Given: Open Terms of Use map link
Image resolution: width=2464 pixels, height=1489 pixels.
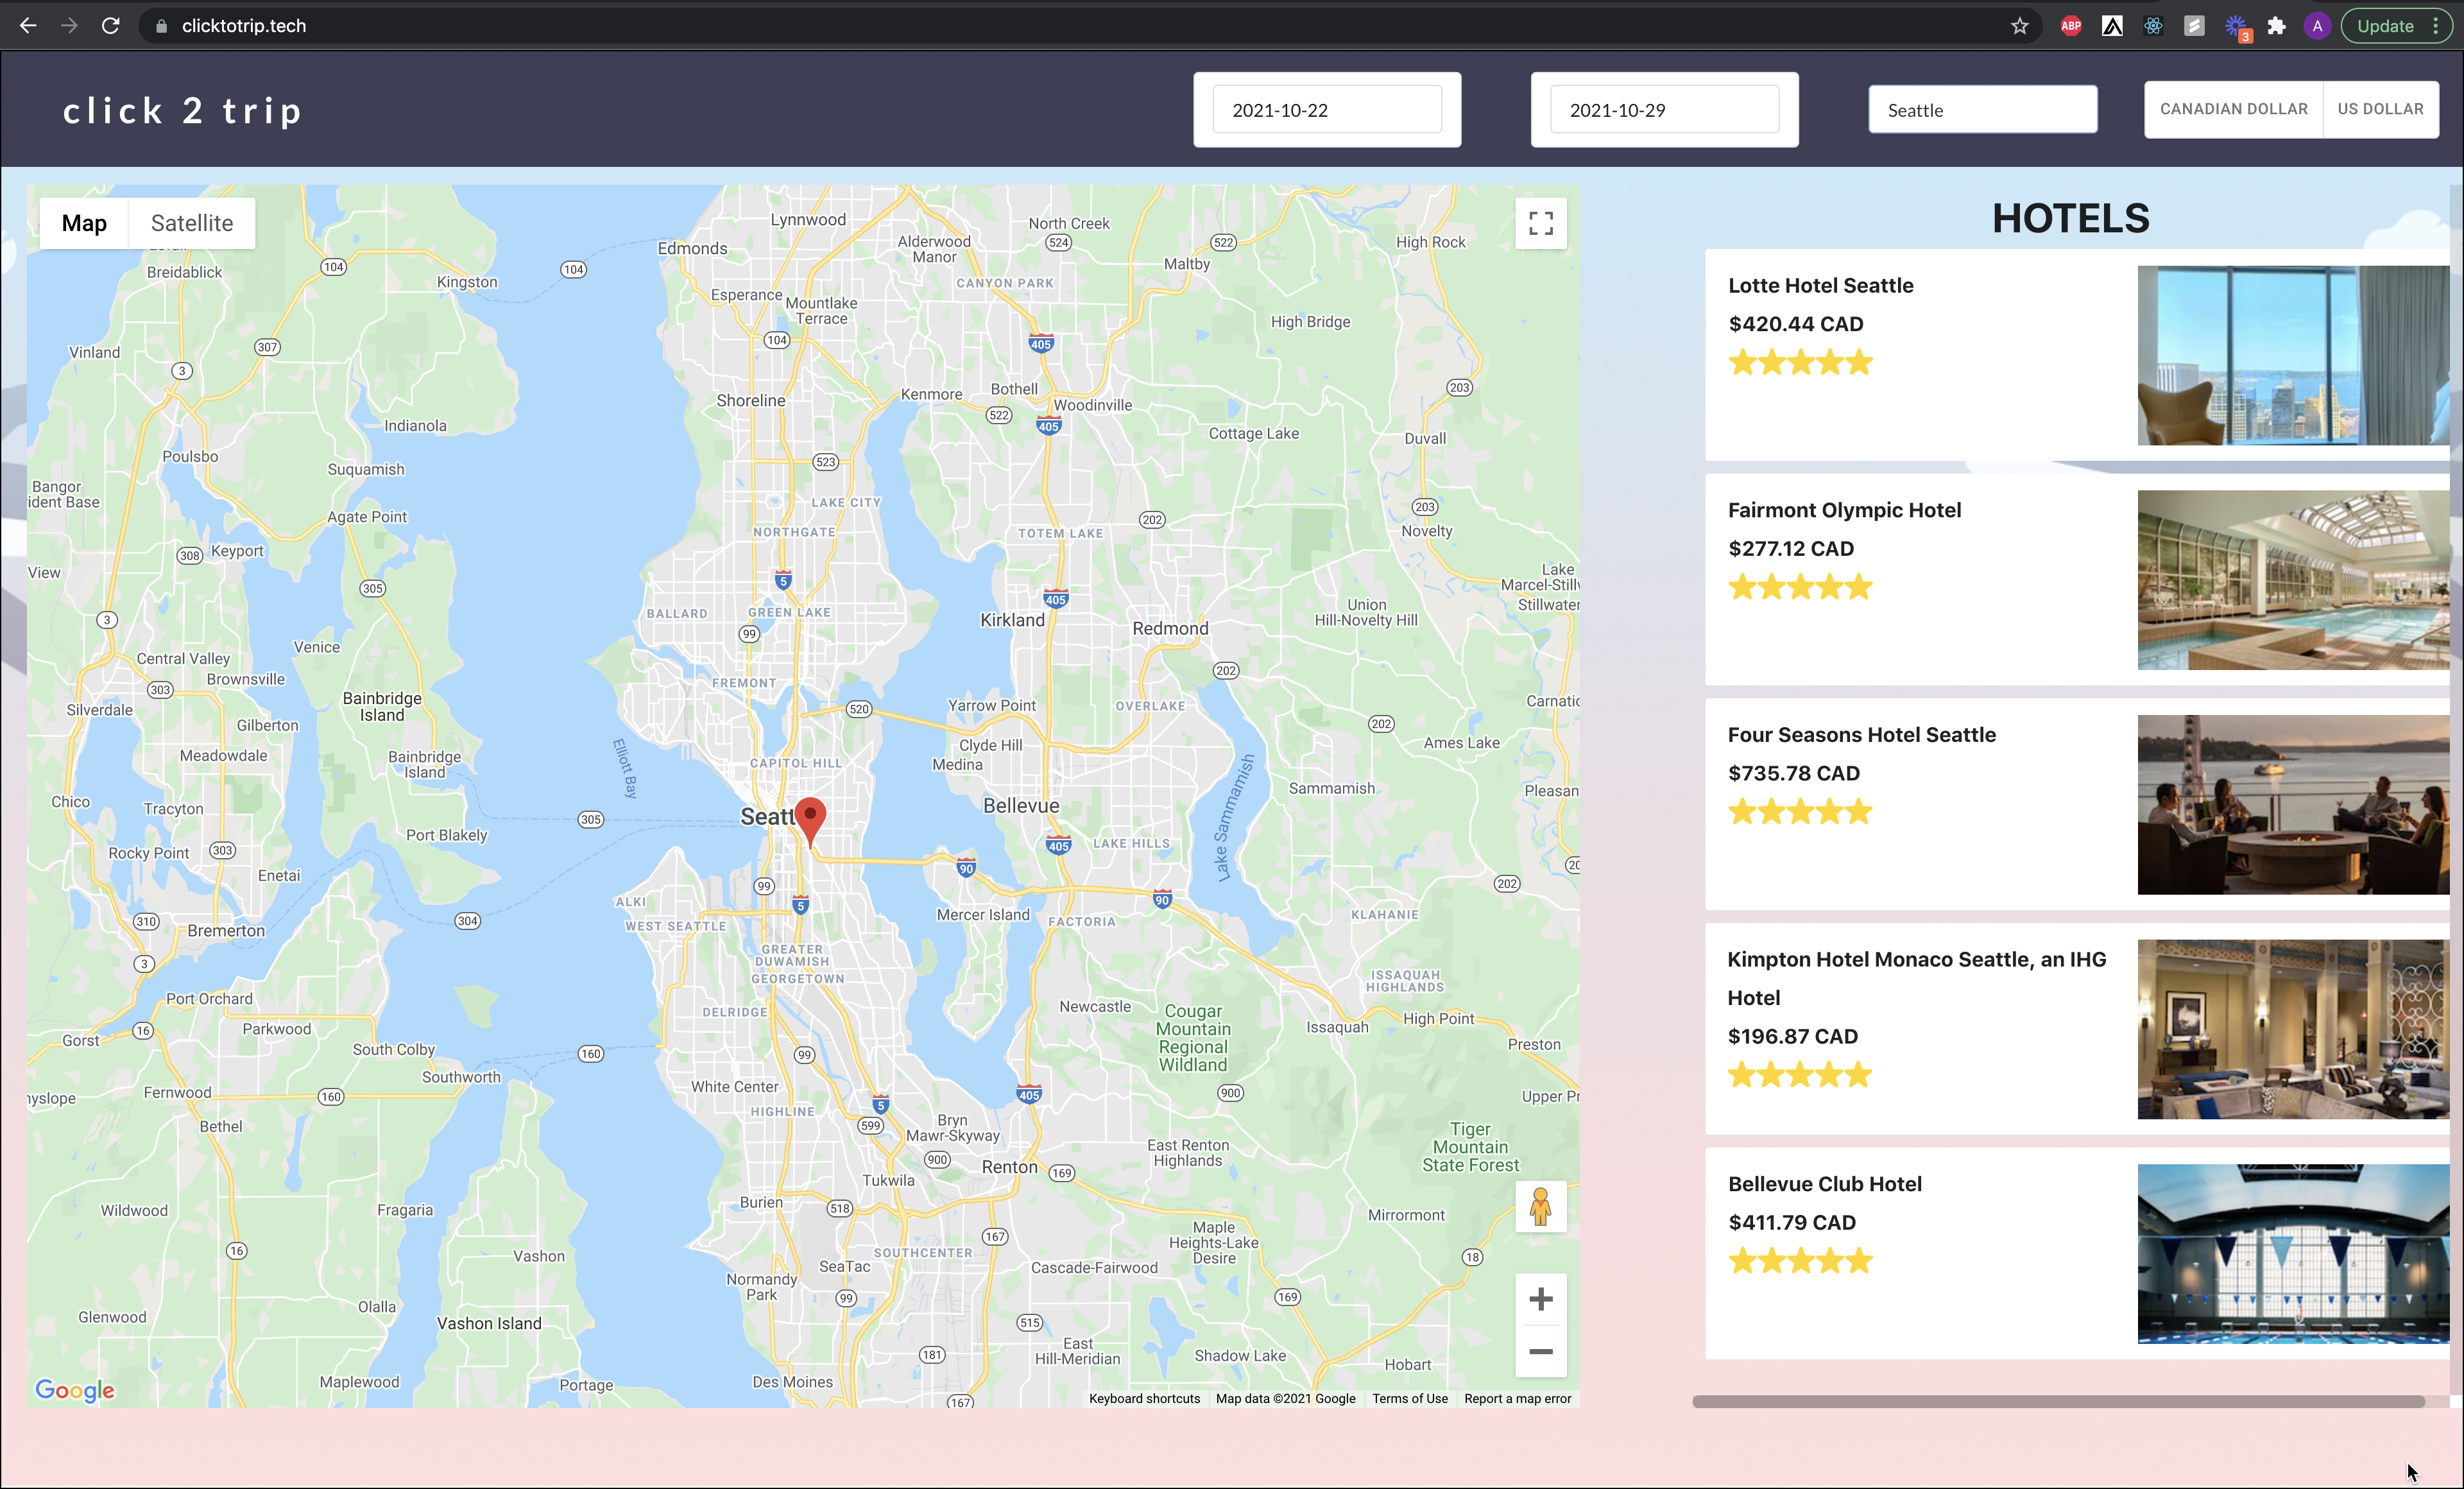Looking at the screenshot, I should click(x=1409, y=1398).
